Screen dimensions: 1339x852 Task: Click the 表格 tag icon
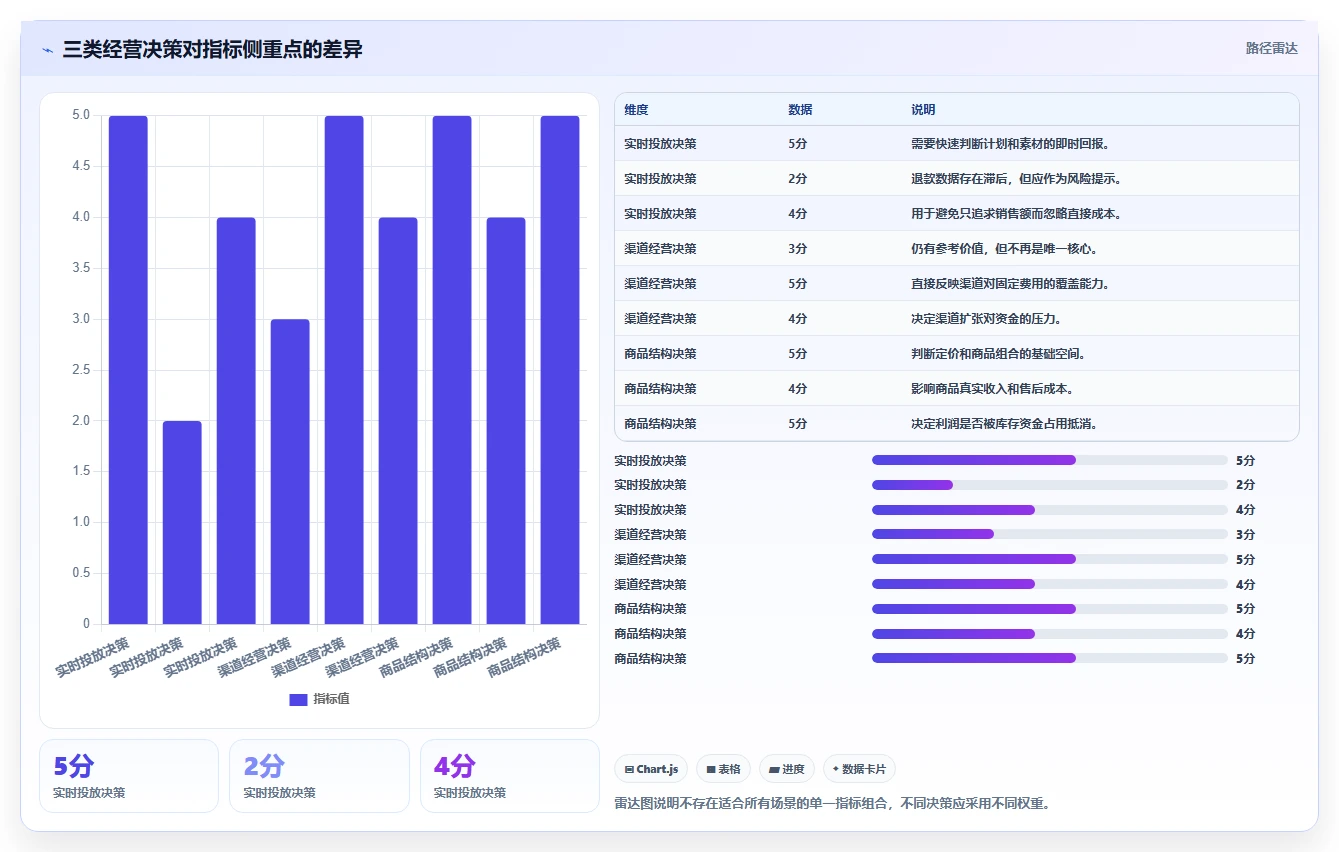tap(711, 770)
